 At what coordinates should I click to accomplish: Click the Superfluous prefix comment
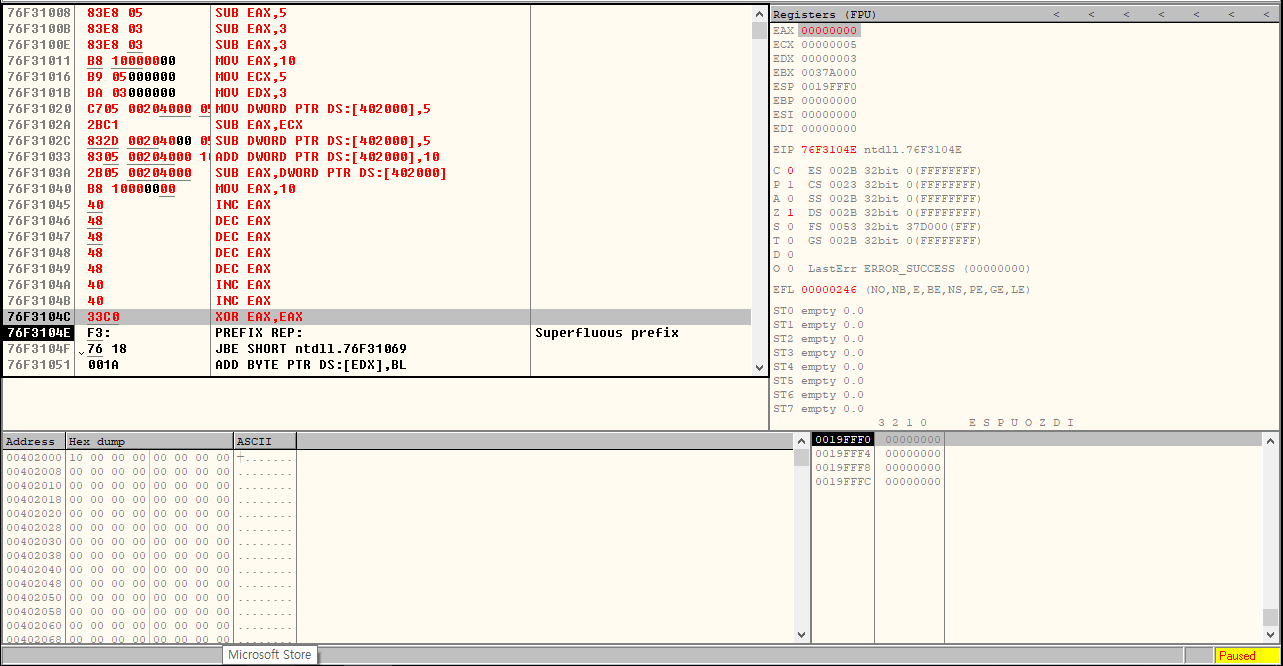coord(607,333)
